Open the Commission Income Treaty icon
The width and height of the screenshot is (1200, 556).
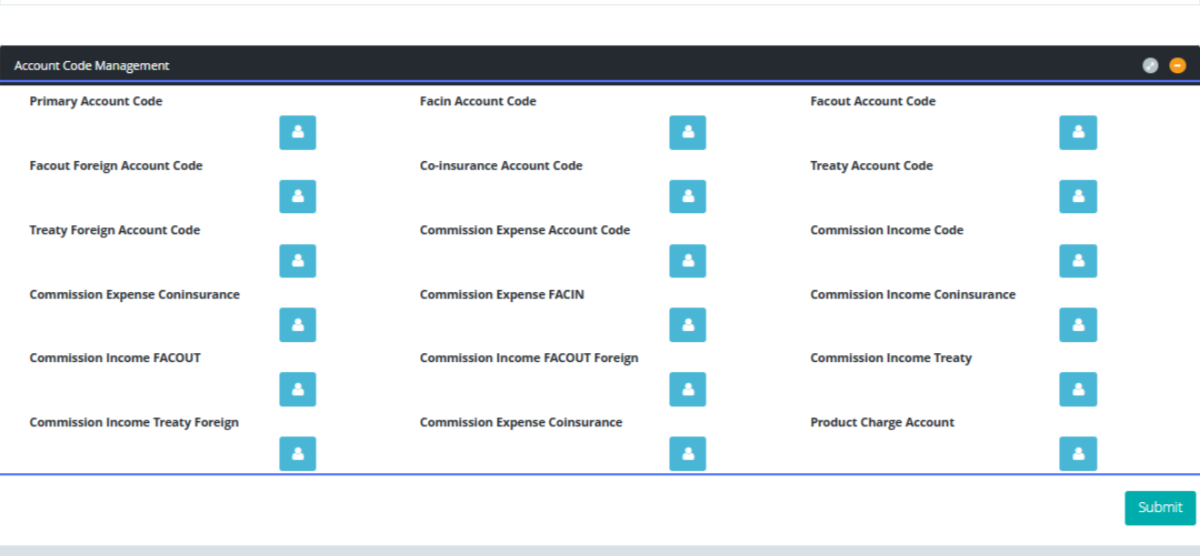click(x=1077, y=389)
